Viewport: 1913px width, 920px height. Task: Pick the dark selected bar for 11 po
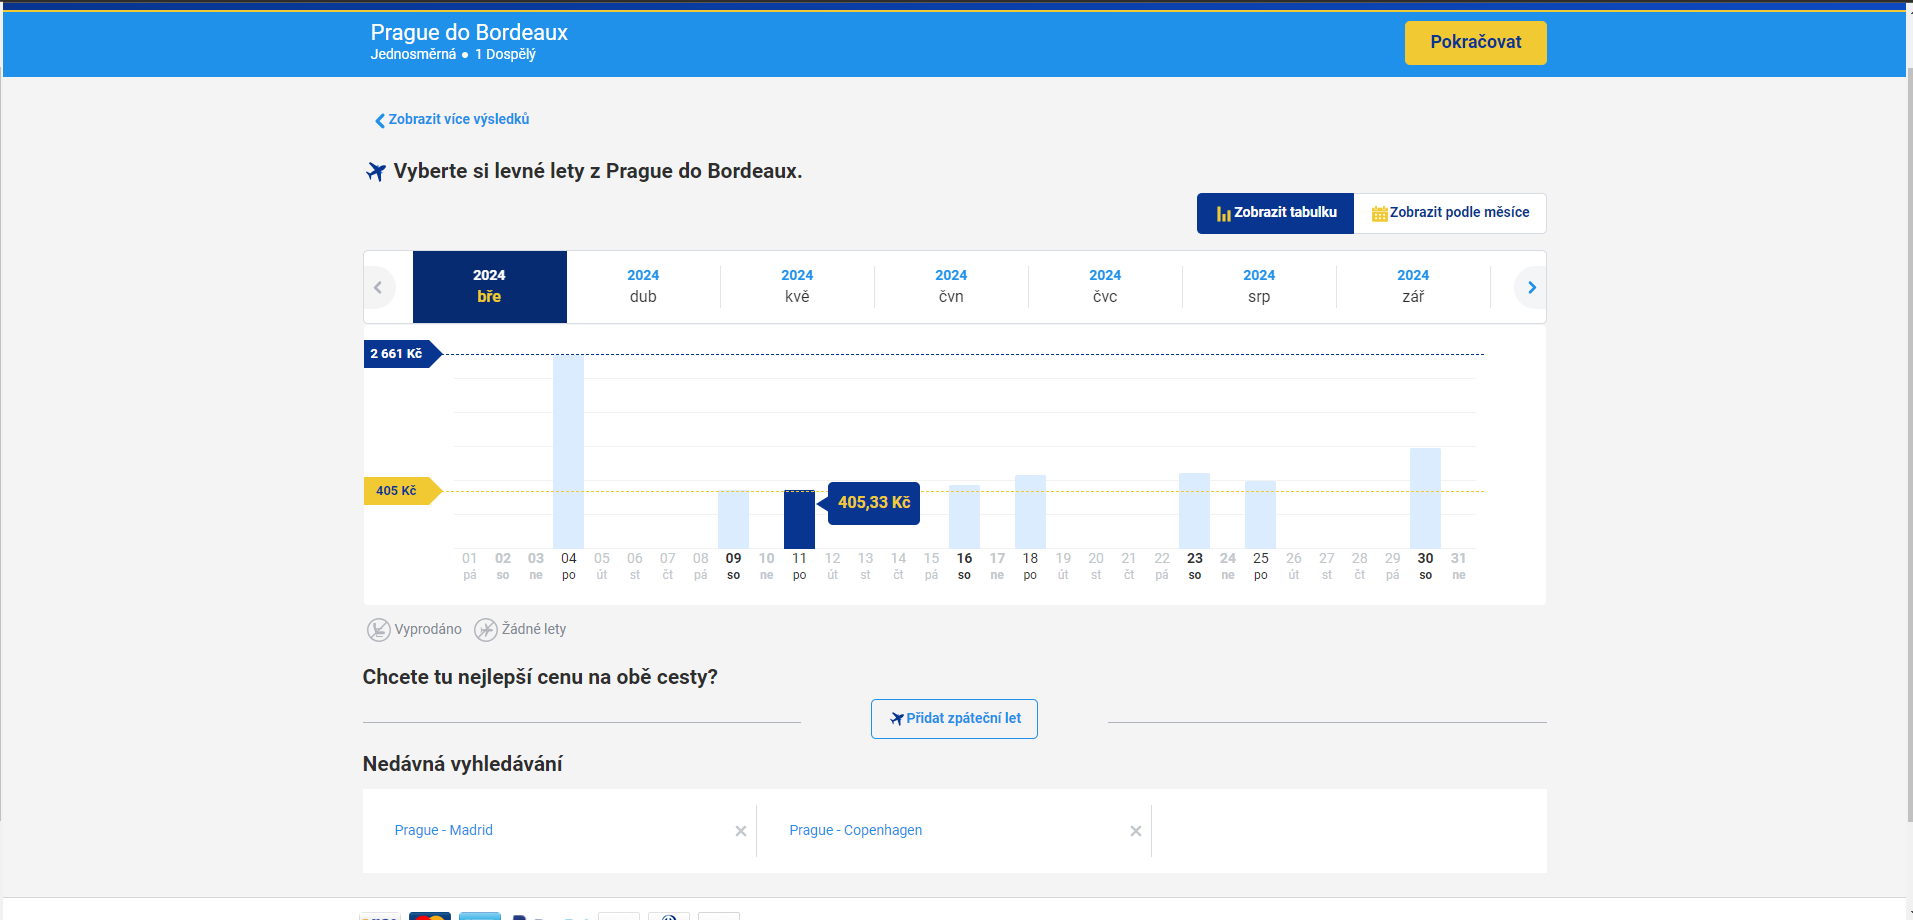(799, 519)
